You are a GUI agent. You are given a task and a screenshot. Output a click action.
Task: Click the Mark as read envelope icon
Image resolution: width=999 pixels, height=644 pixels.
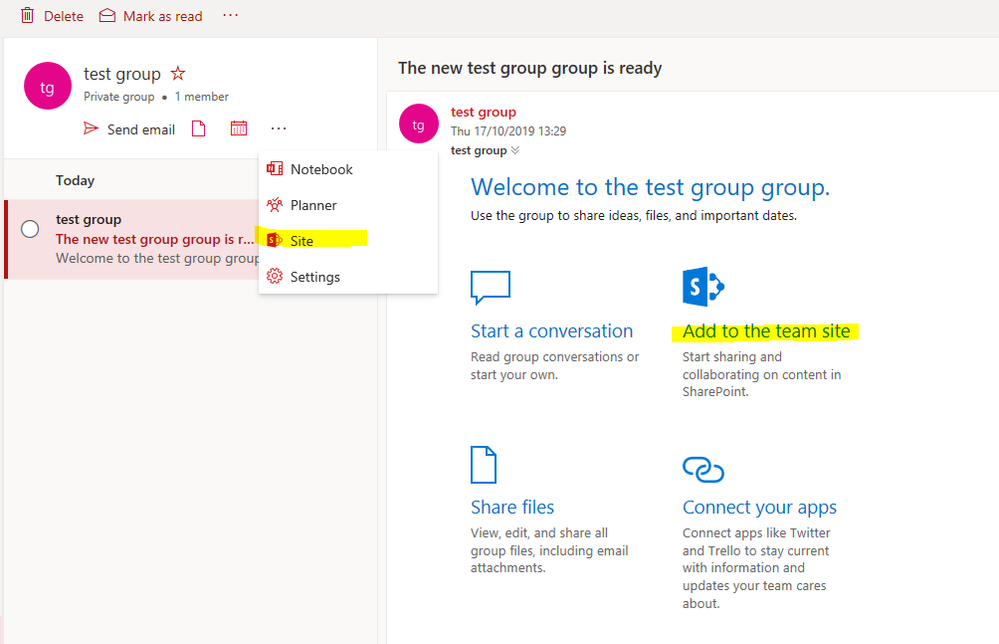(x=107, y=15)
